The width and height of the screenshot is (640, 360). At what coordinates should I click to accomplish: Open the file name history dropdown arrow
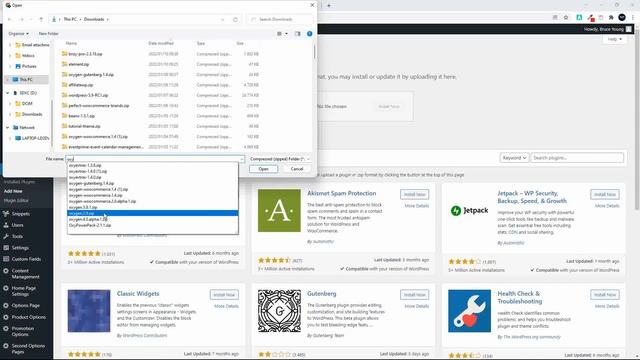(x=242, y=159)
